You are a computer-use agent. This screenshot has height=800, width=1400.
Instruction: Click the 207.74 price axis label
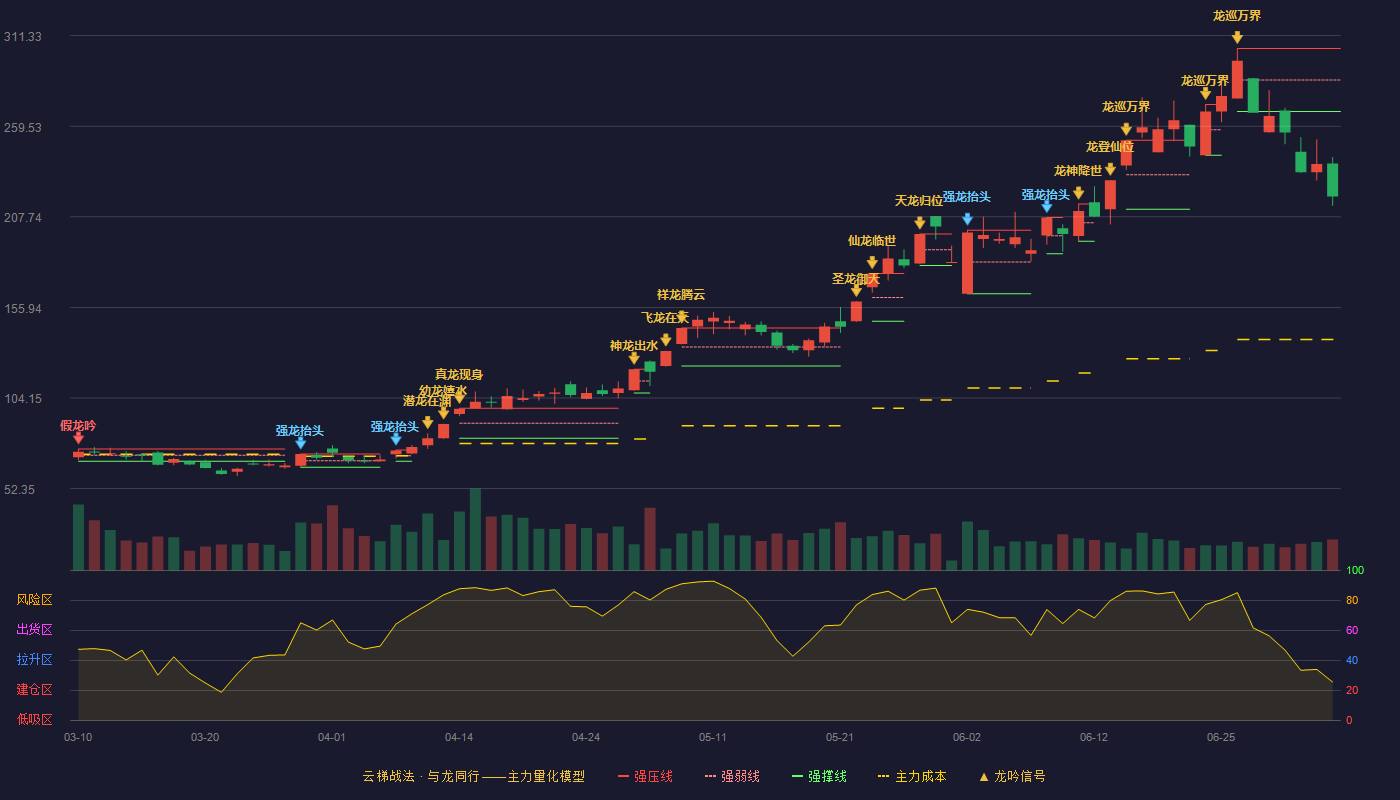[22, 218]
